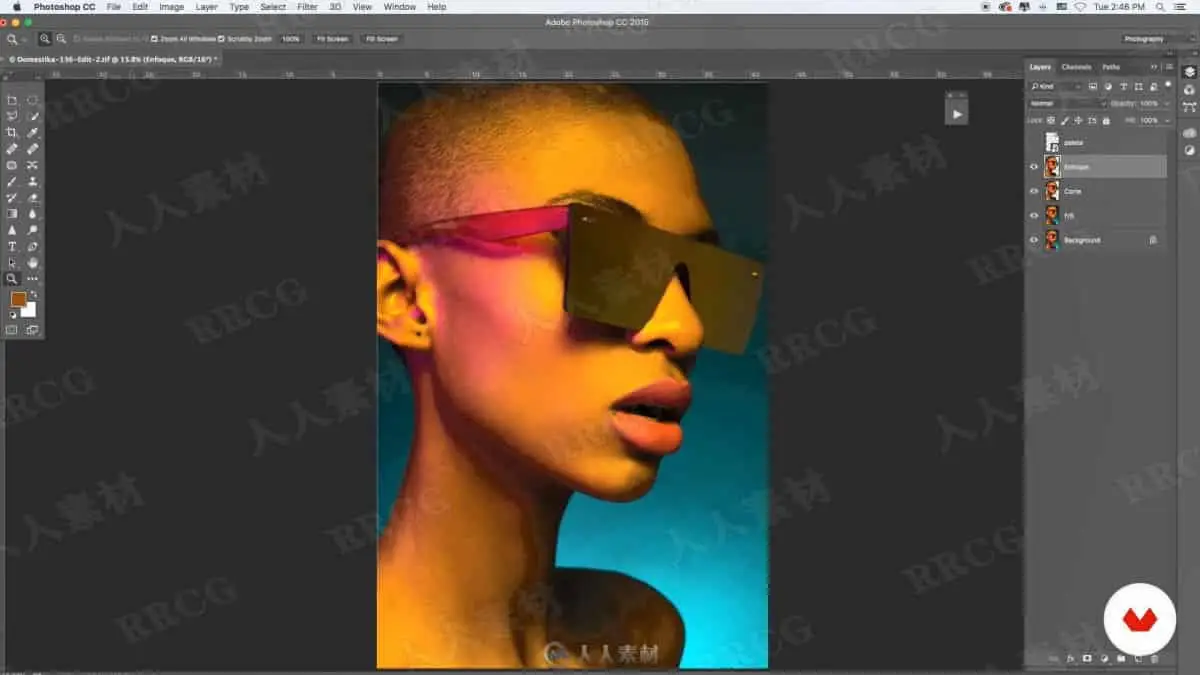Image resolution: width=1200 pixels, height=675 pixels.
Task: Select the Quick Selection tool
Action: [x=33, y=116]
